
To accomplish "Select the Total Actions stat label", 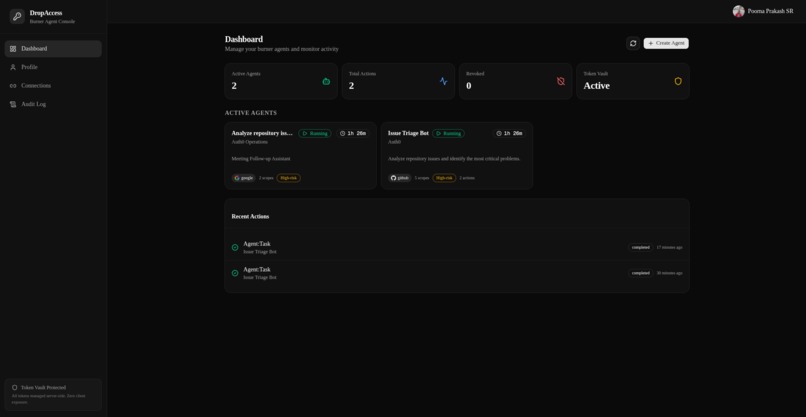I will (362, 74).
